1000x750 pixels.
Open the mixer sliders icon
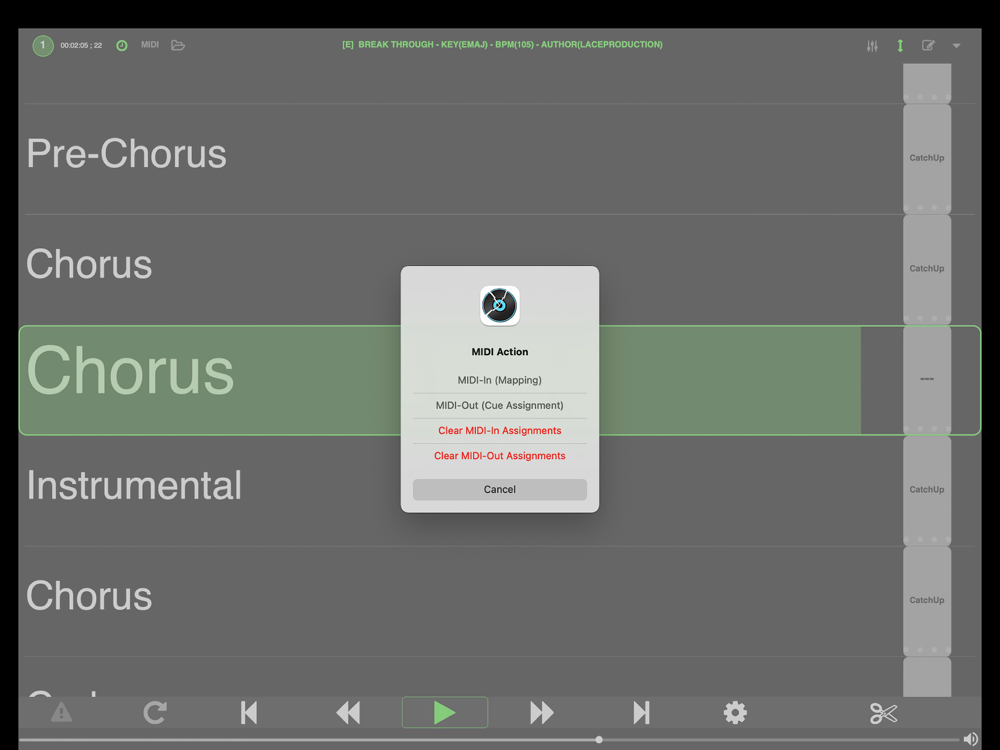pyautogui.click(x=872, y=46)
